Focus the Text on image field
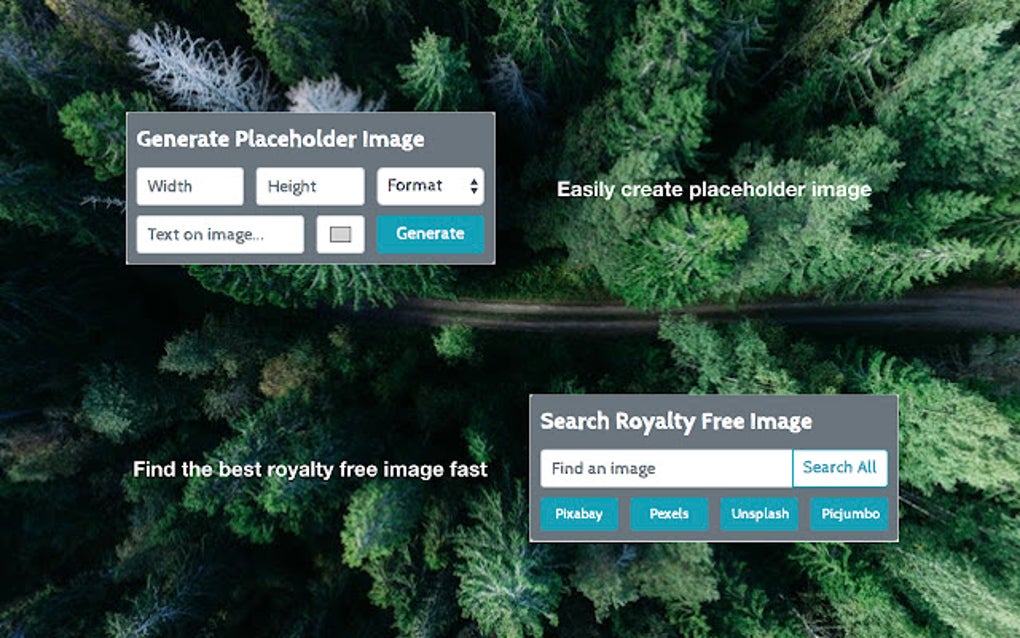This screenshot has width=1020, height=638. 220,234
